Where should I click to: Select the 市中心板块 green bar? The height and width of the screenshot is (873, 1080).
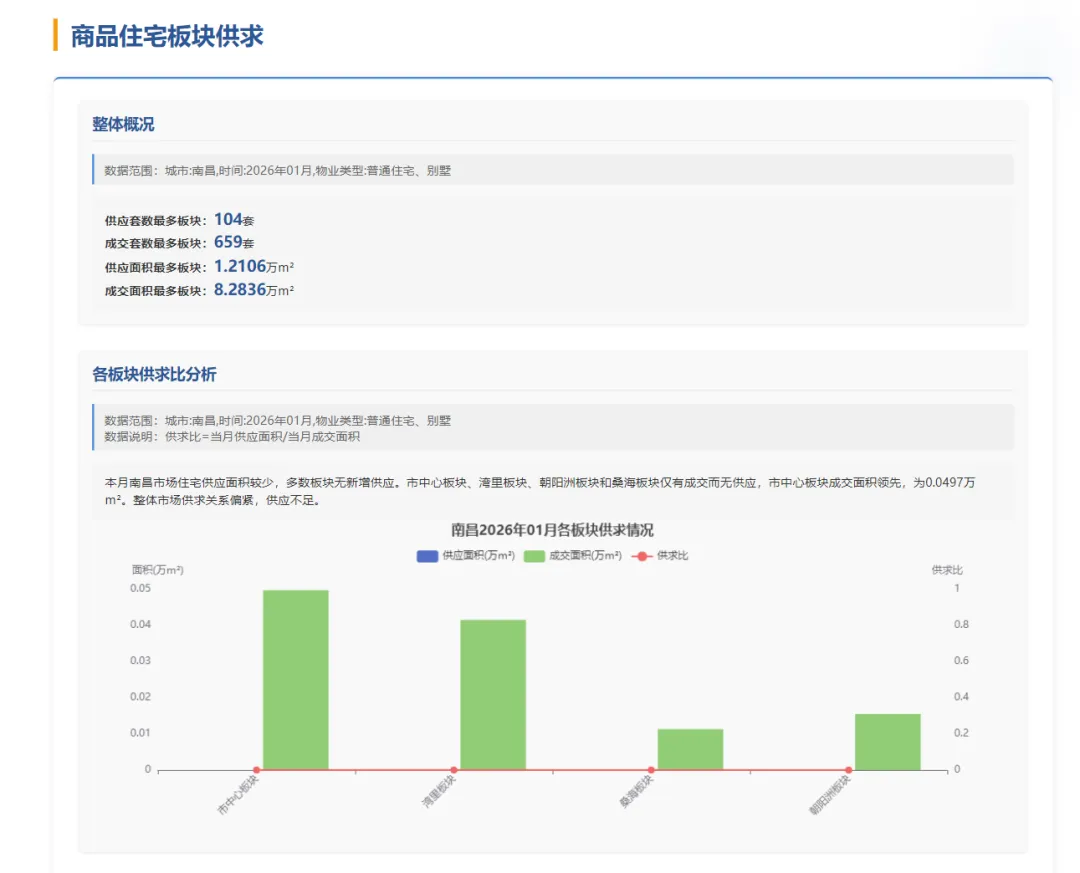coord(295,680)
